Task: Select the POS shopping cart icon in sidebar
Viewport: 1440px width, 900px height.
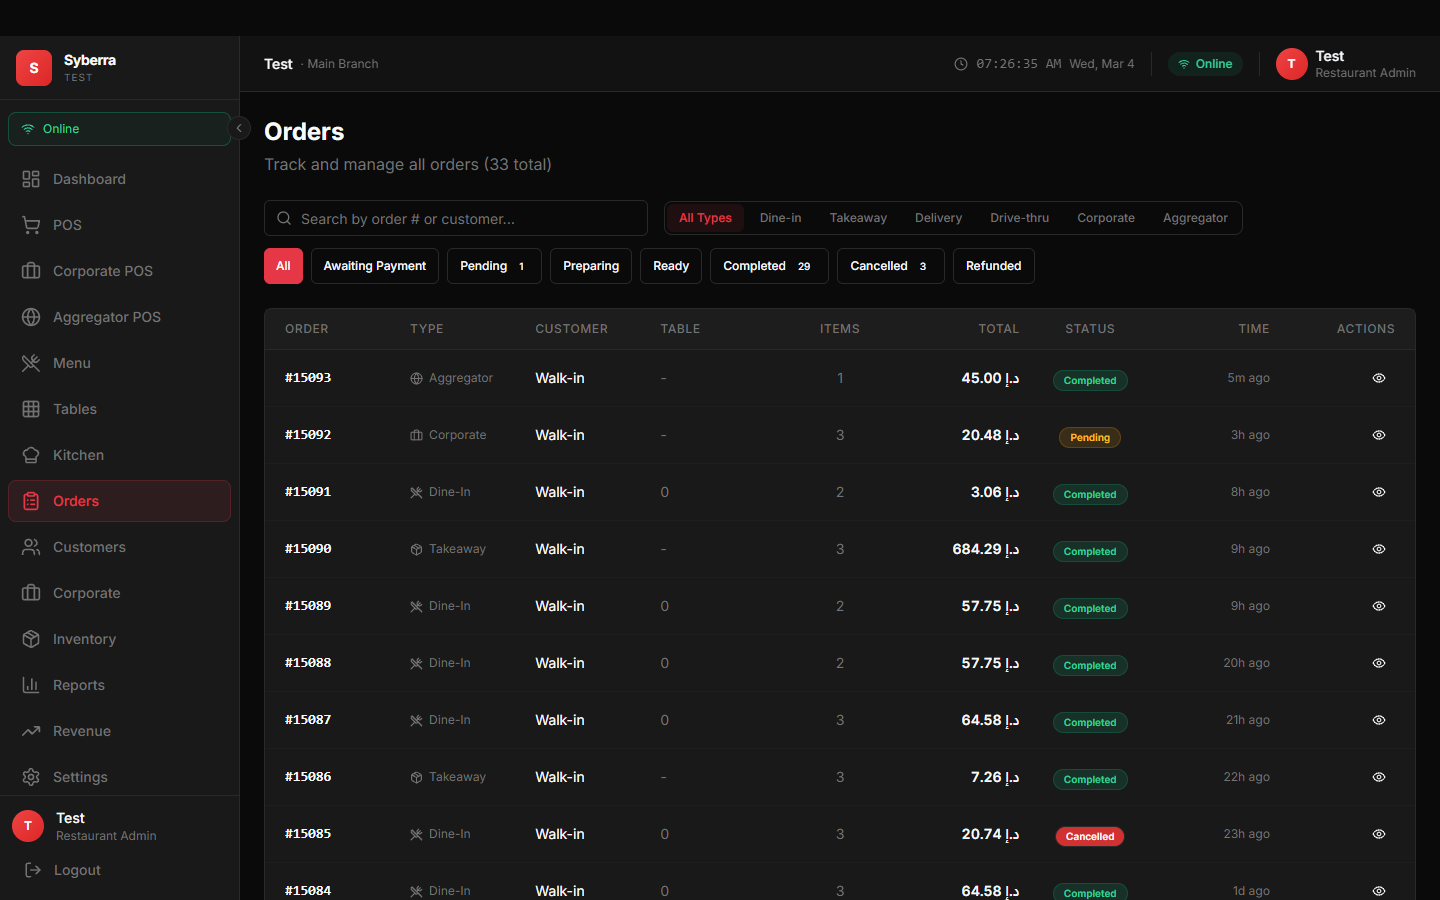Action: 31,225
